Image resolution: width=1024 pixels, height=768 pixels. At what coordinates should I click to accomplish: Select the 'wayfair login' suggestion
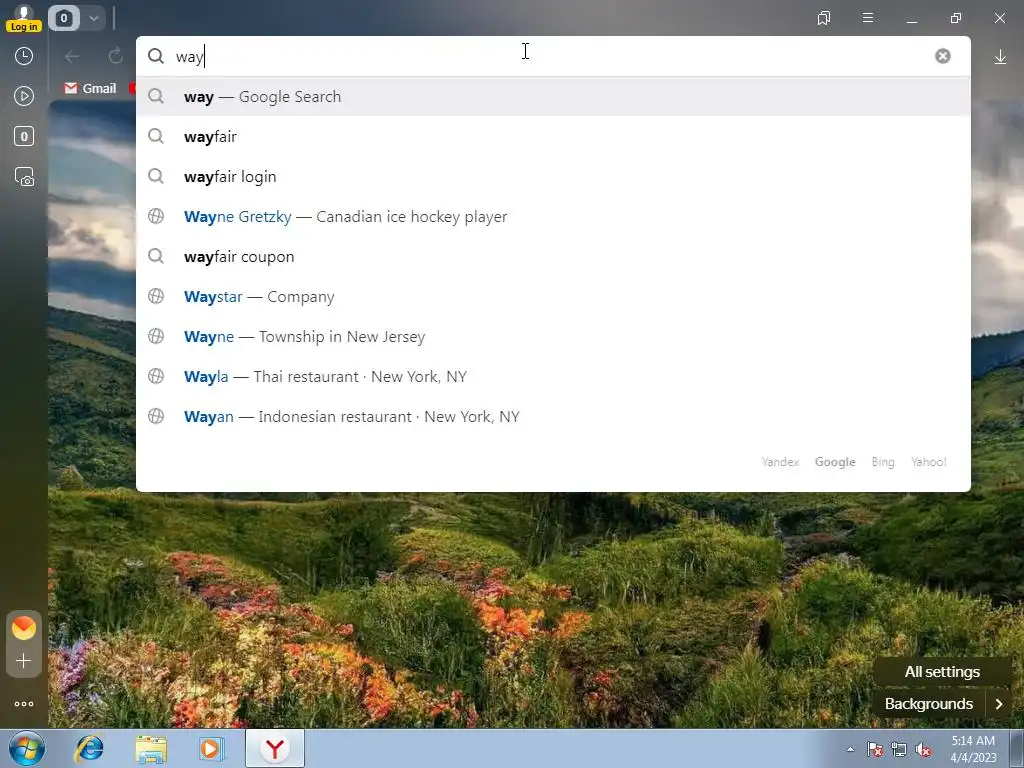(553, 176)
